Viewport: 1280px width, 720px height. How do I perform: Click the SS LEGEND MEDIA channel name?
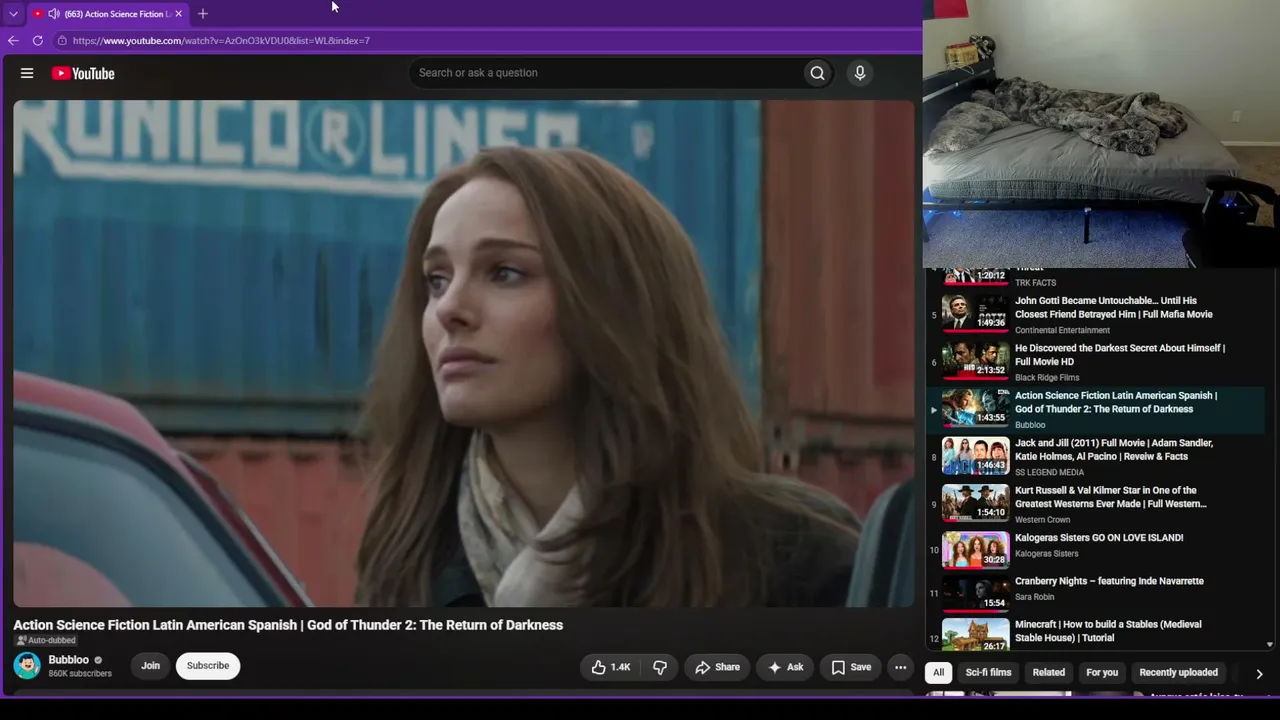pyautogui.click(x=1049, y=472)
